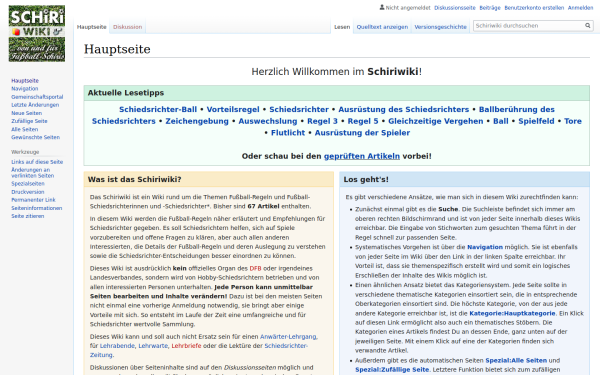
Task: Click Seite zitieren
Action: [28, 216]
